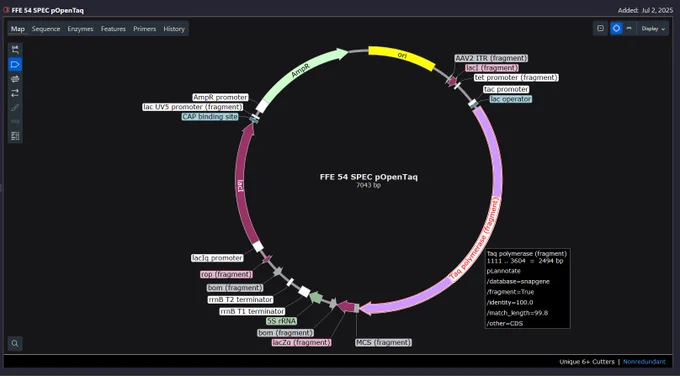680x376 pixels.
Task: Click the MCS (fragment) label
Action: point(383,343)
